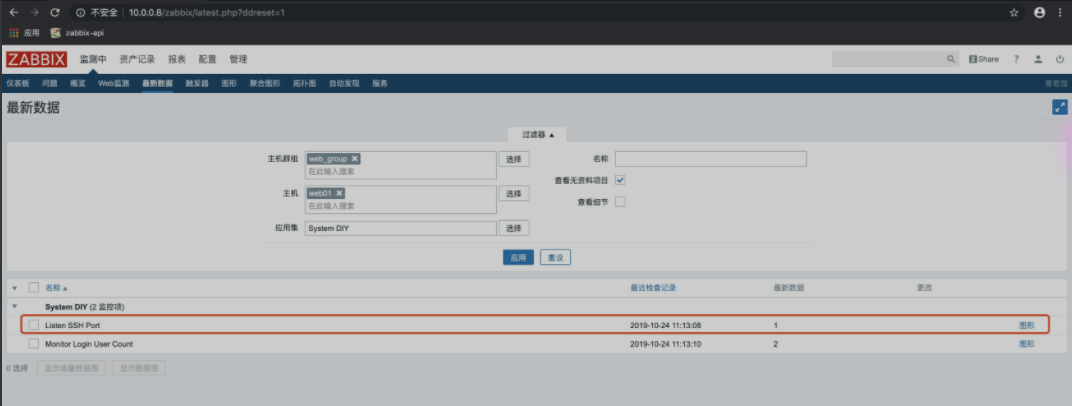Switch to the 触发器 submenu tab
Viewport: 1072px width, 406px height.
(x=197, y=83)
